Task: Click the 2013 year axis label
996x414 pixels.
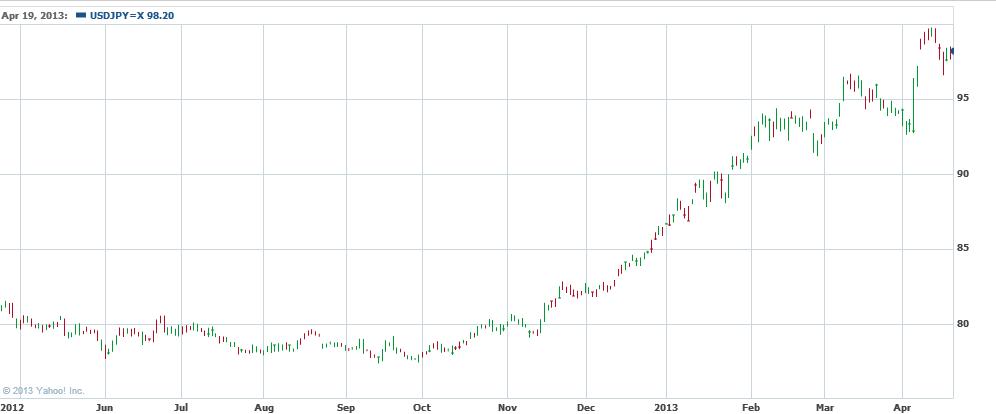Action: pyautogui.click(x=666, y=407)
